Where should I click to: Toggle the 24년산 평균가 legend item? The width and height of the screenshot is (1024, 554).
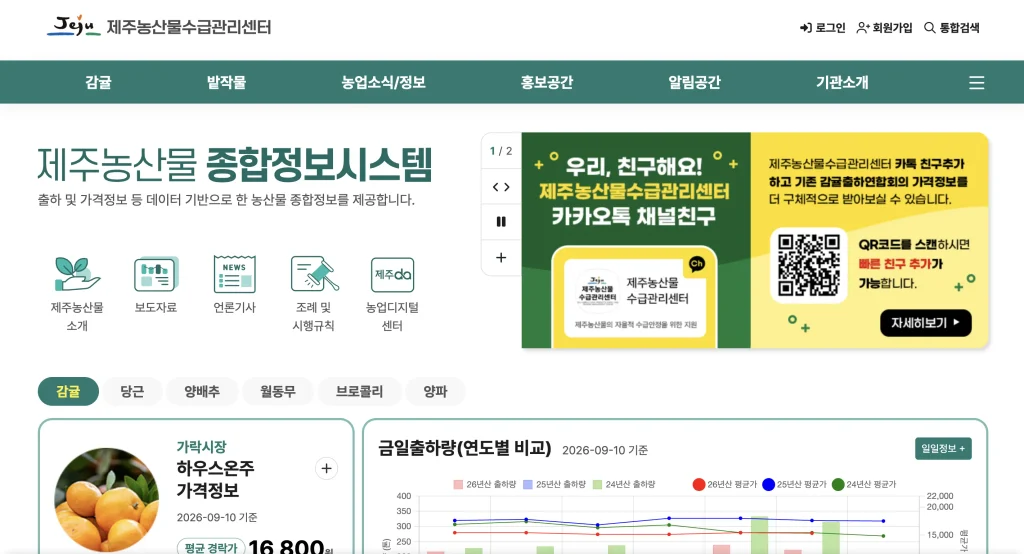click(864, 484)
